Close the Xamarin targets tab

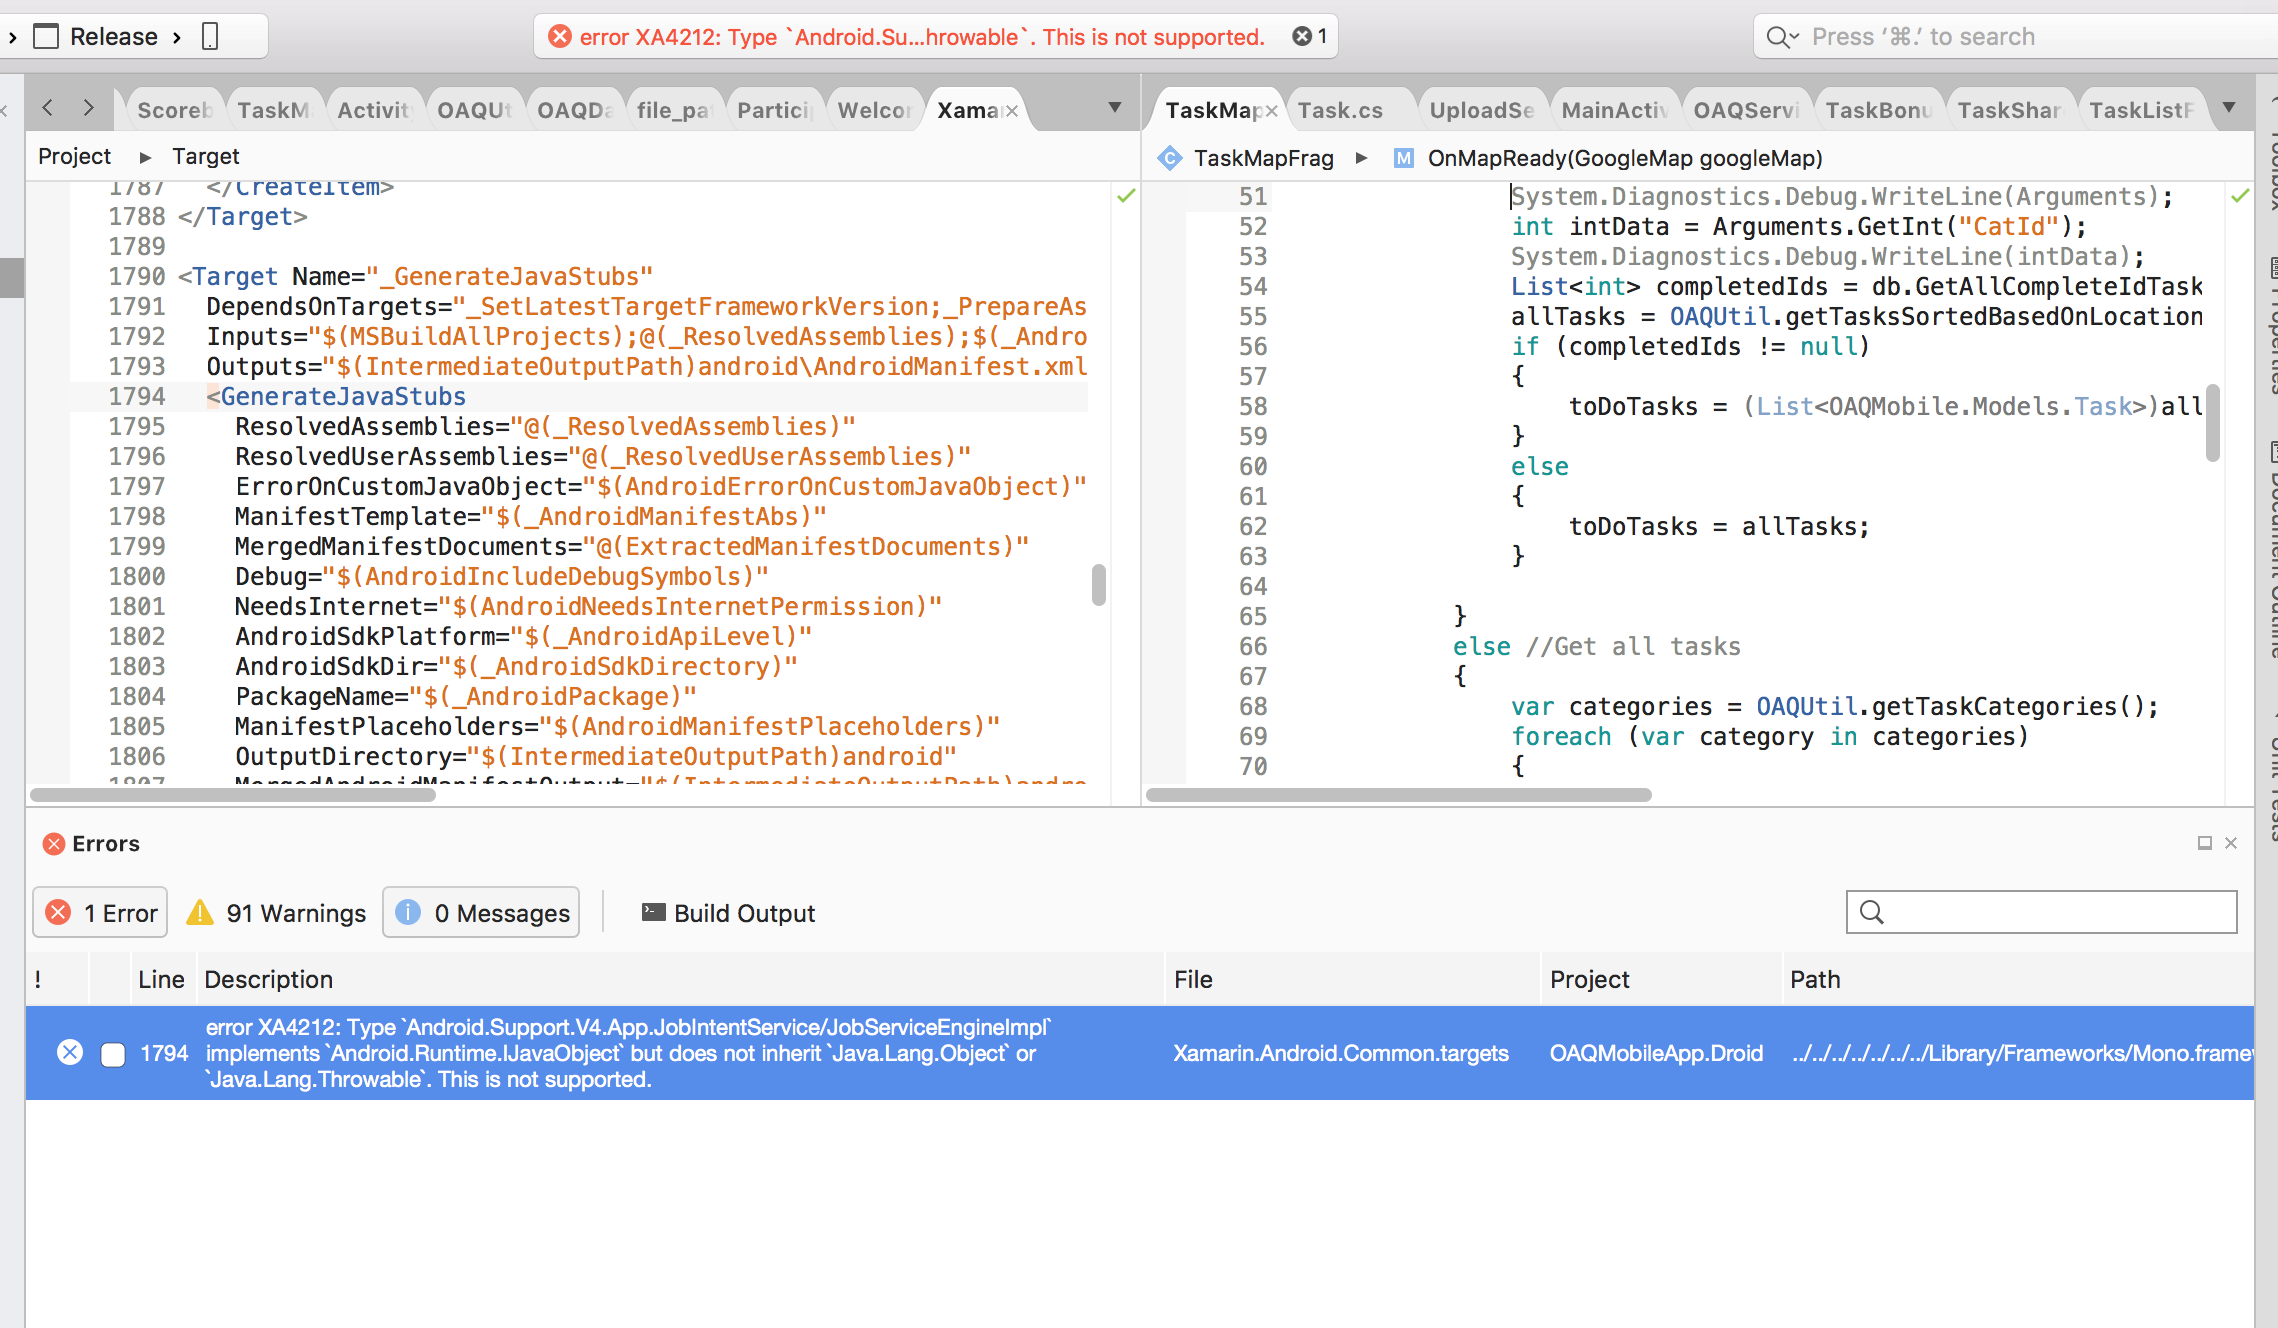[1012, 110]
